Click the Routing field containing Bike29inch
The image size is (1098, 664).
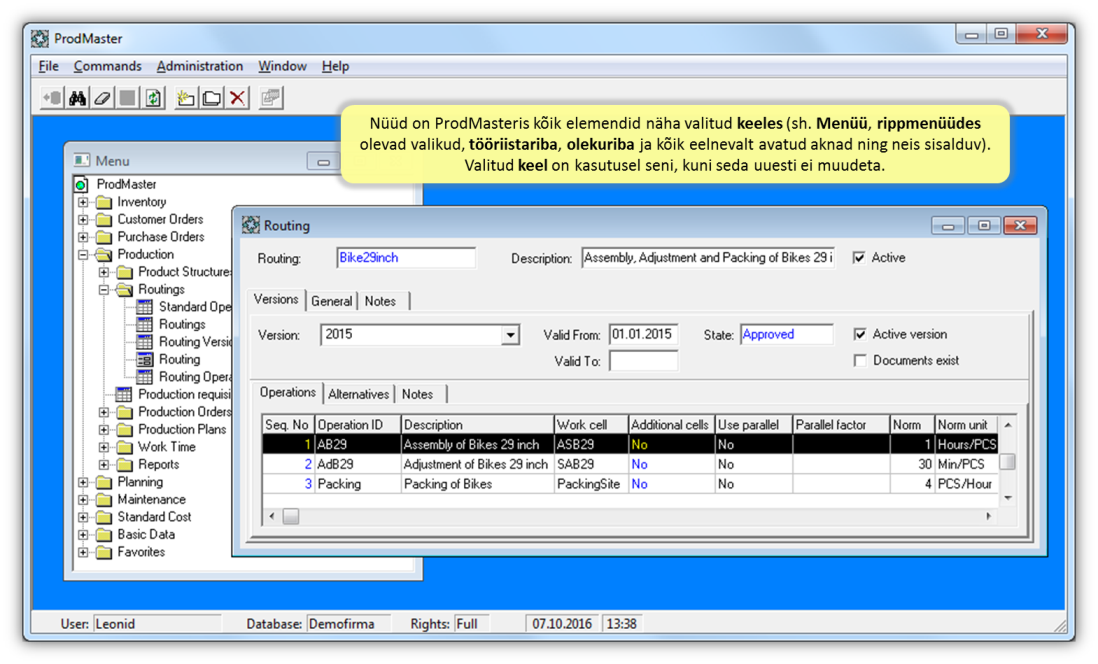pos(405,258)
